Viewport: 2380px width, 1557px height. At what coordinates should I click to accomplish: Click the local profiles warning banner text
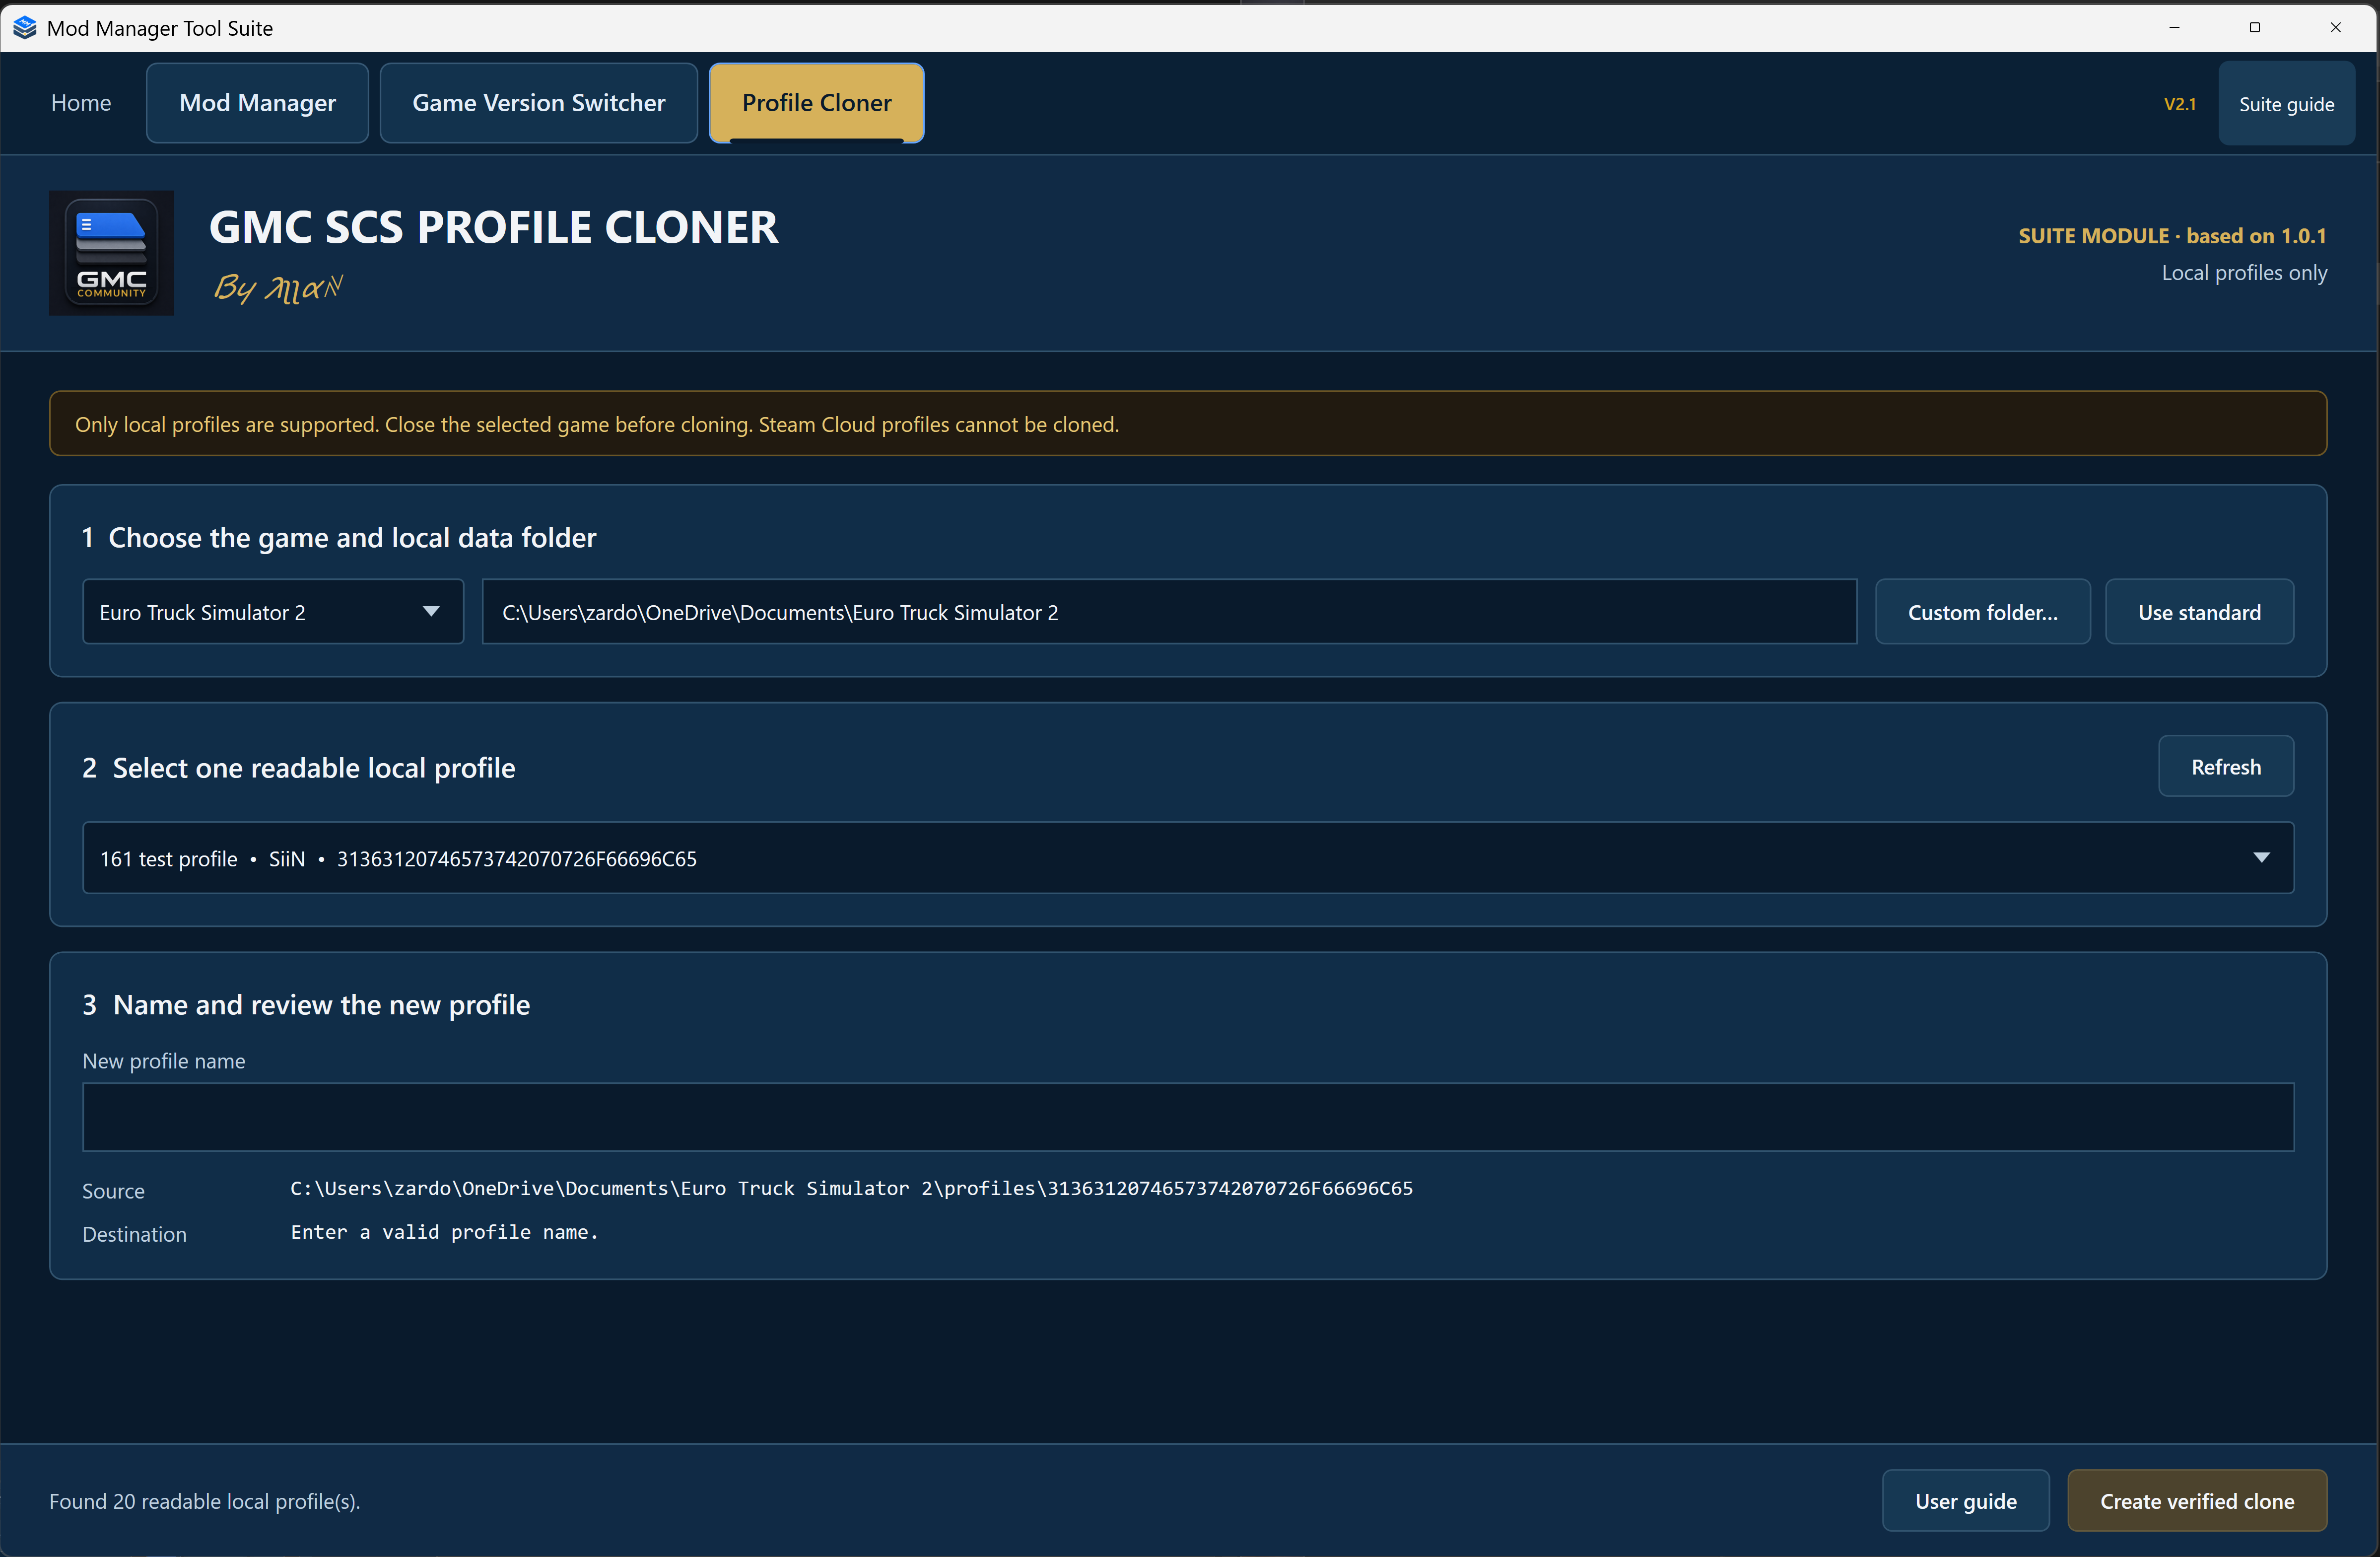pos(597,424)
